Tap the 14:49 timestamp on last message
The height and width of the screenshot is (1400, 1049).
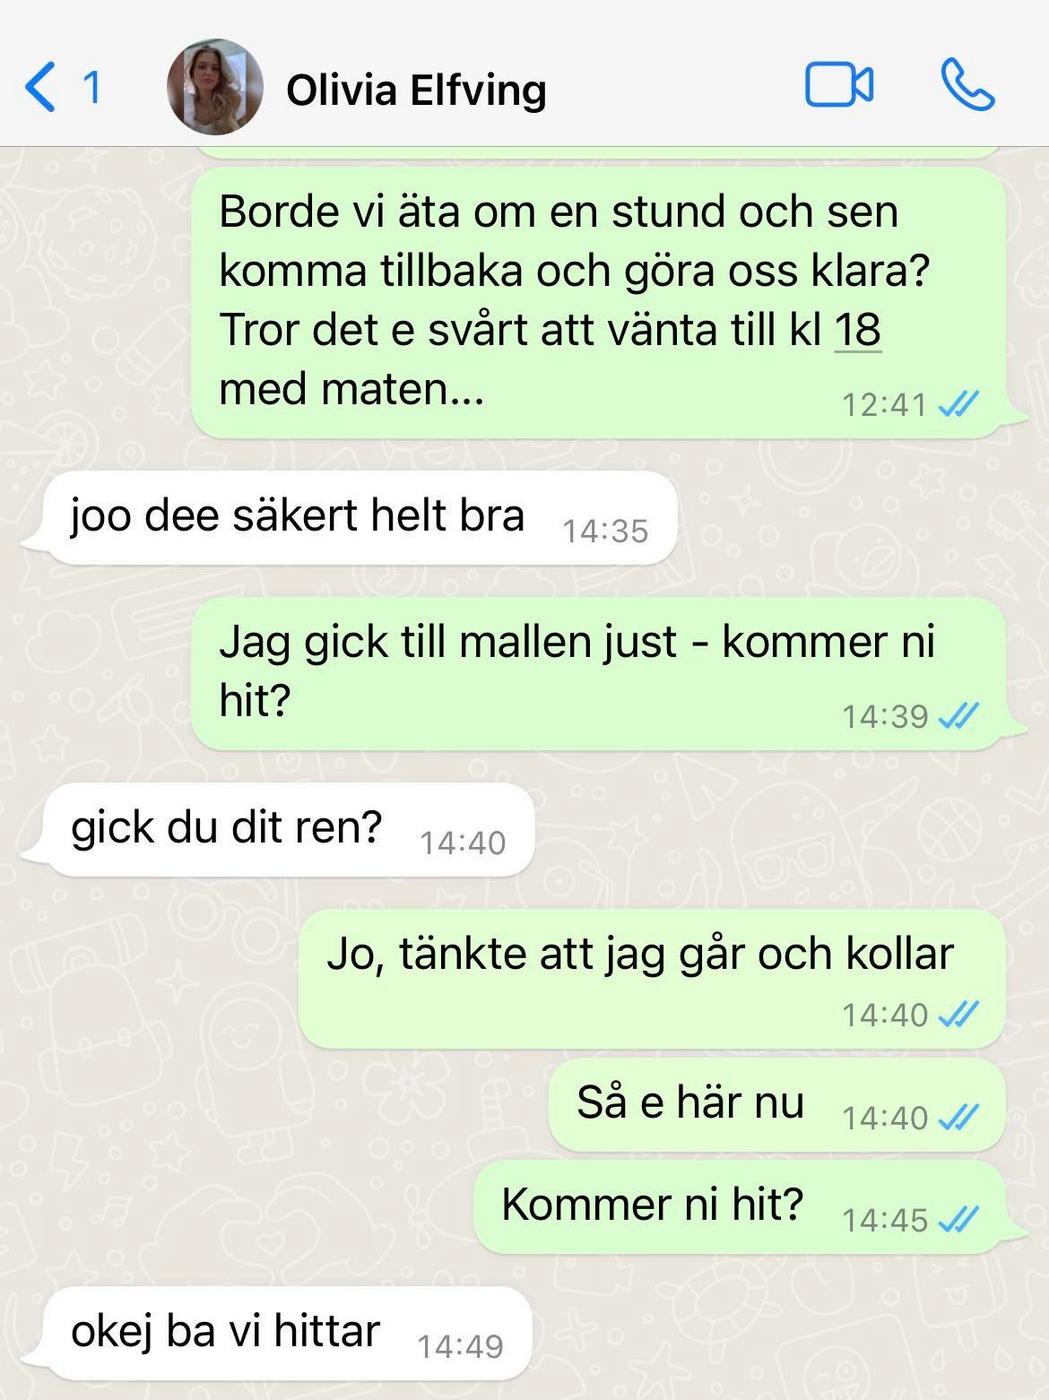[x=460, y=1347]
